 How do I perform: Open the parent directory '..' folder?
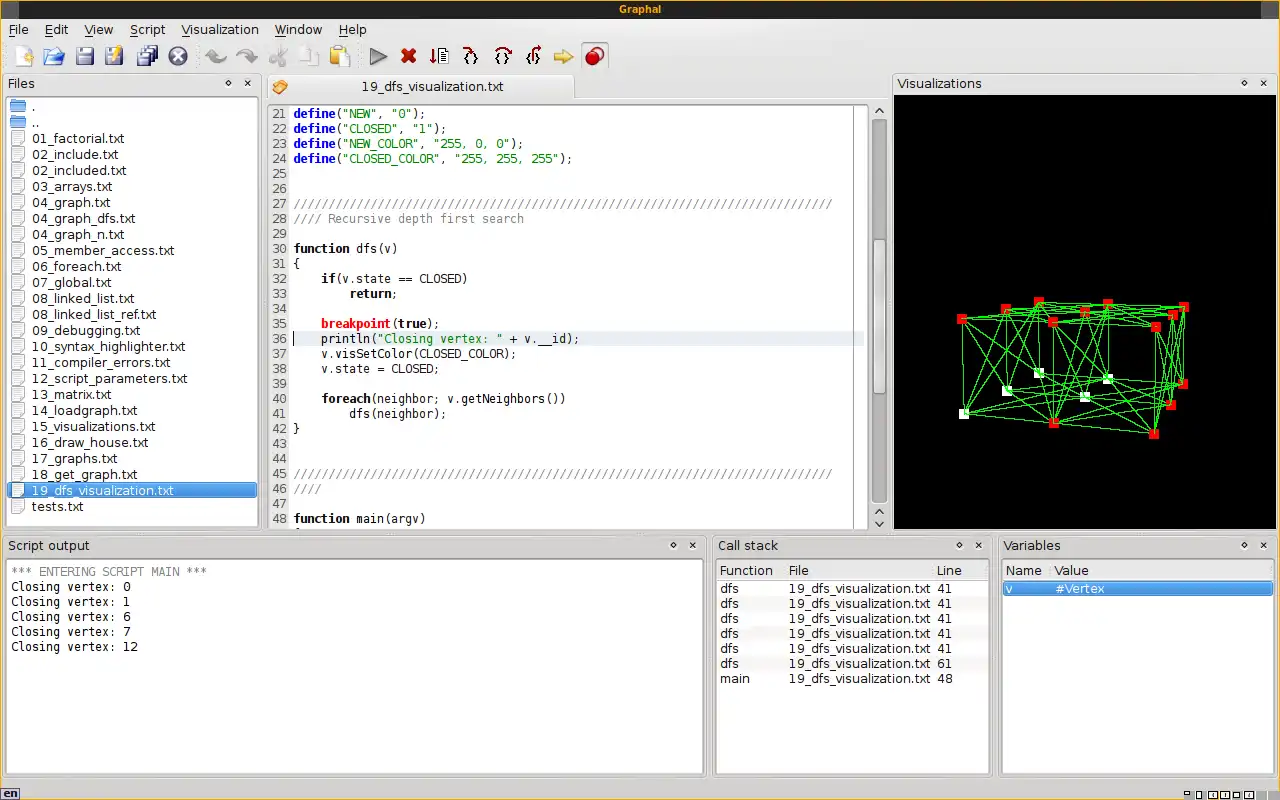pos(35,123)
